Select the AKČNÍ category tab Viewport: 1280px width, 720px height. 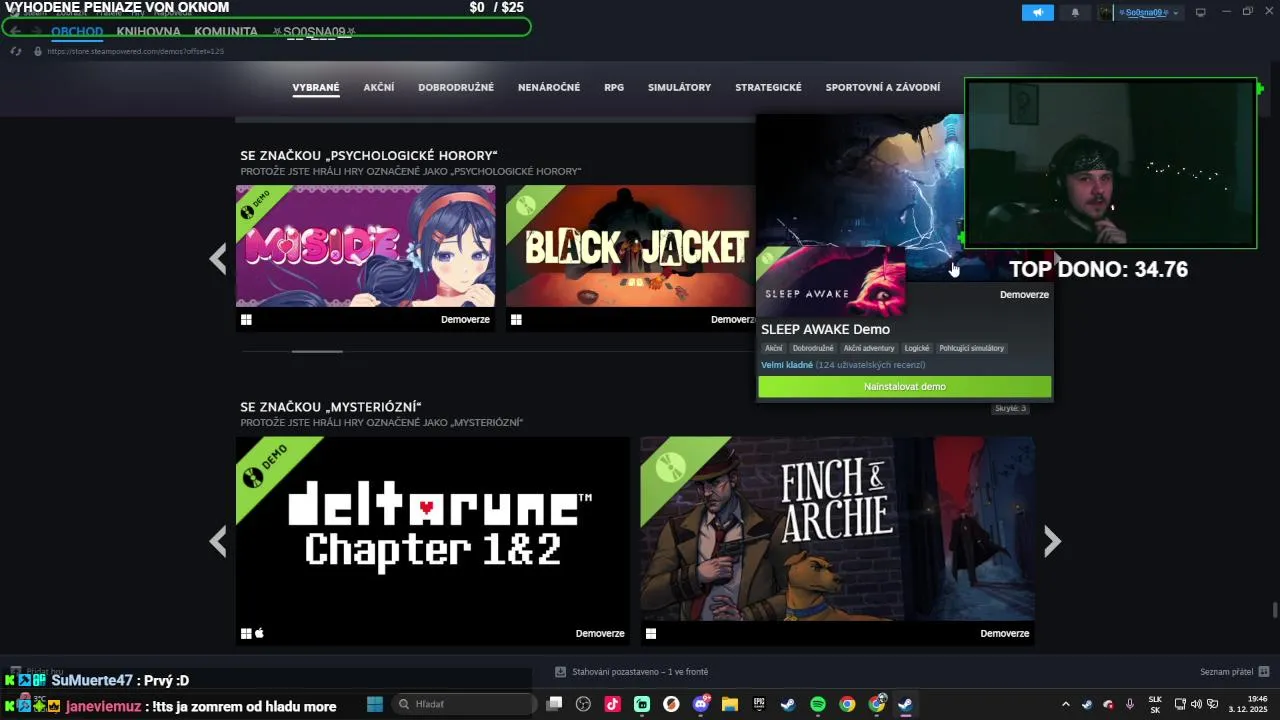(x=379, y=88)
